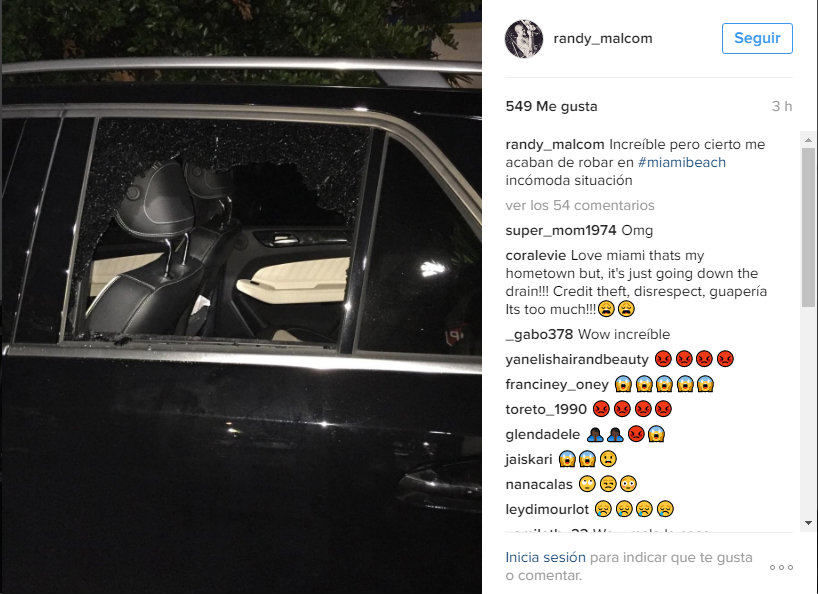This screenshot has height=594, width=818.
Task: Open randy_malcom username in header
Action: click(x=603, y=39)
